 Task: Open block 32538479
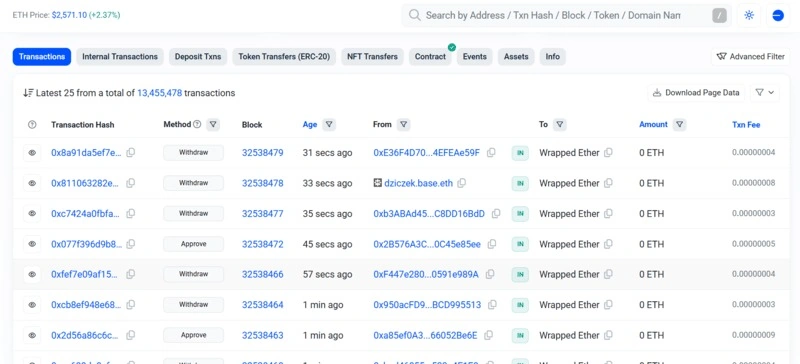click(262, 153)
